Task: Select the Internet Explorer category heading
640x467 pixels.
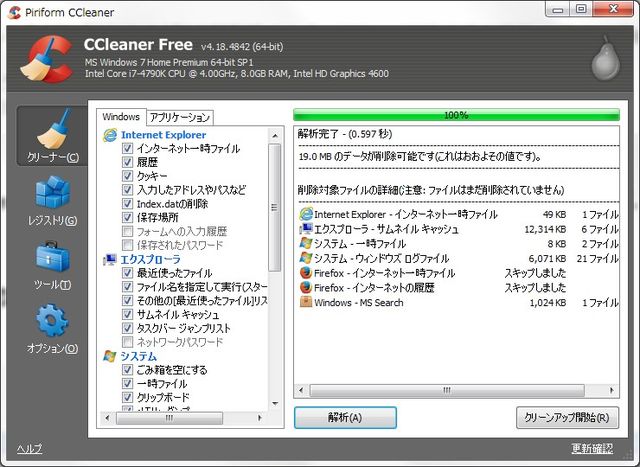Action: click(163, 135)
